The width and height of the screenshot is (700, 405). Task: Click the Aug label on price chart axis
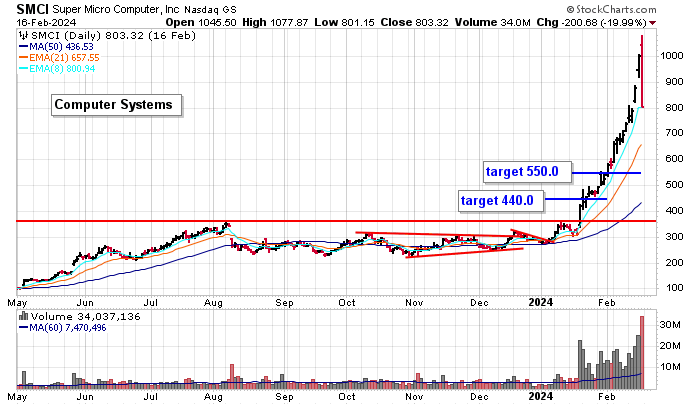213,303
